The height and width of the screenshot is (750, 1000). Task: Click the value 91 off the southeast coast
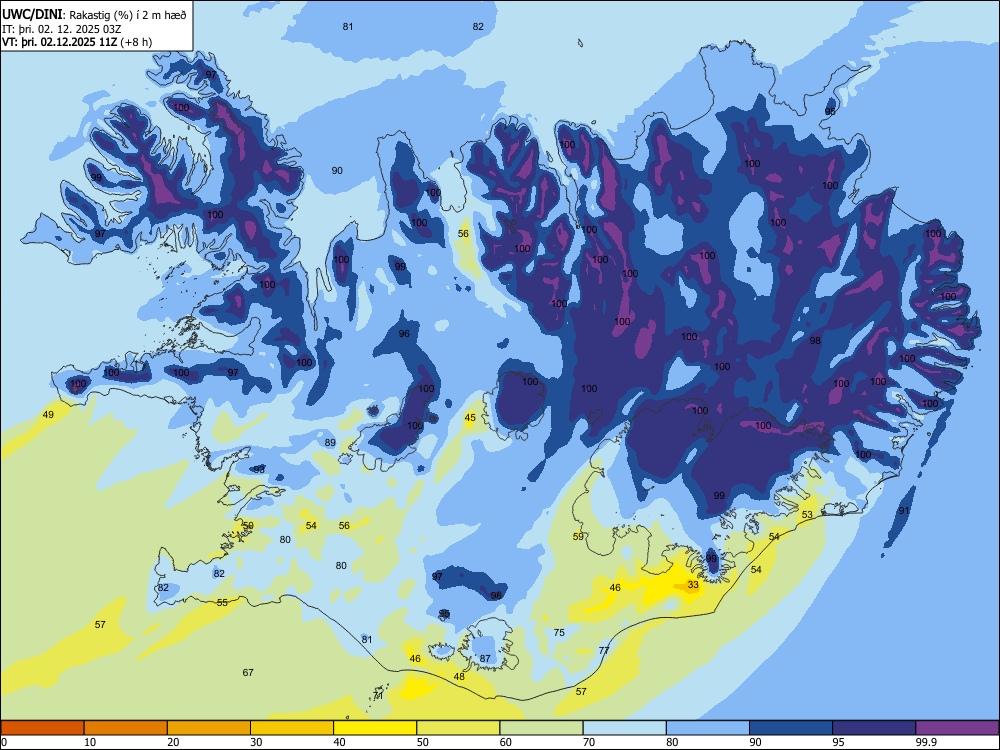(x=904, y=511)
